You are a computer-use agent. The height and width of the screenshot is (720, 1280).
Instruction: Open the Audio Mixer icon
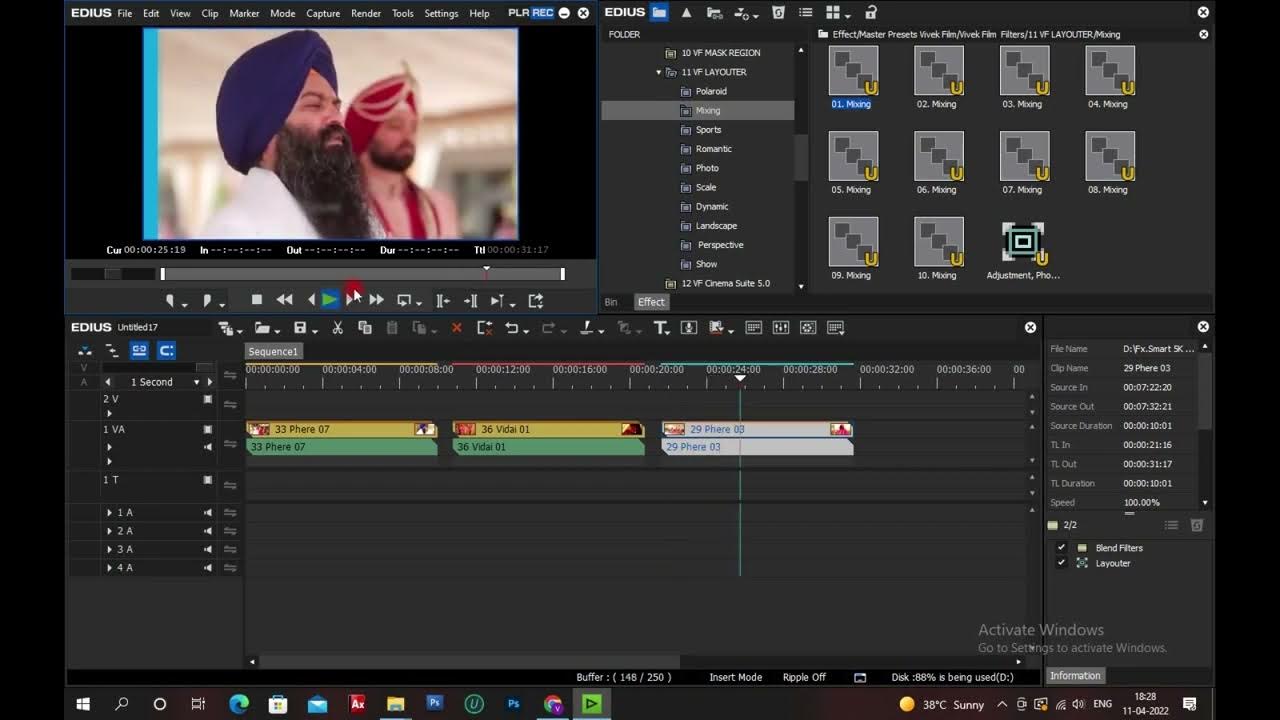point(781,328)
